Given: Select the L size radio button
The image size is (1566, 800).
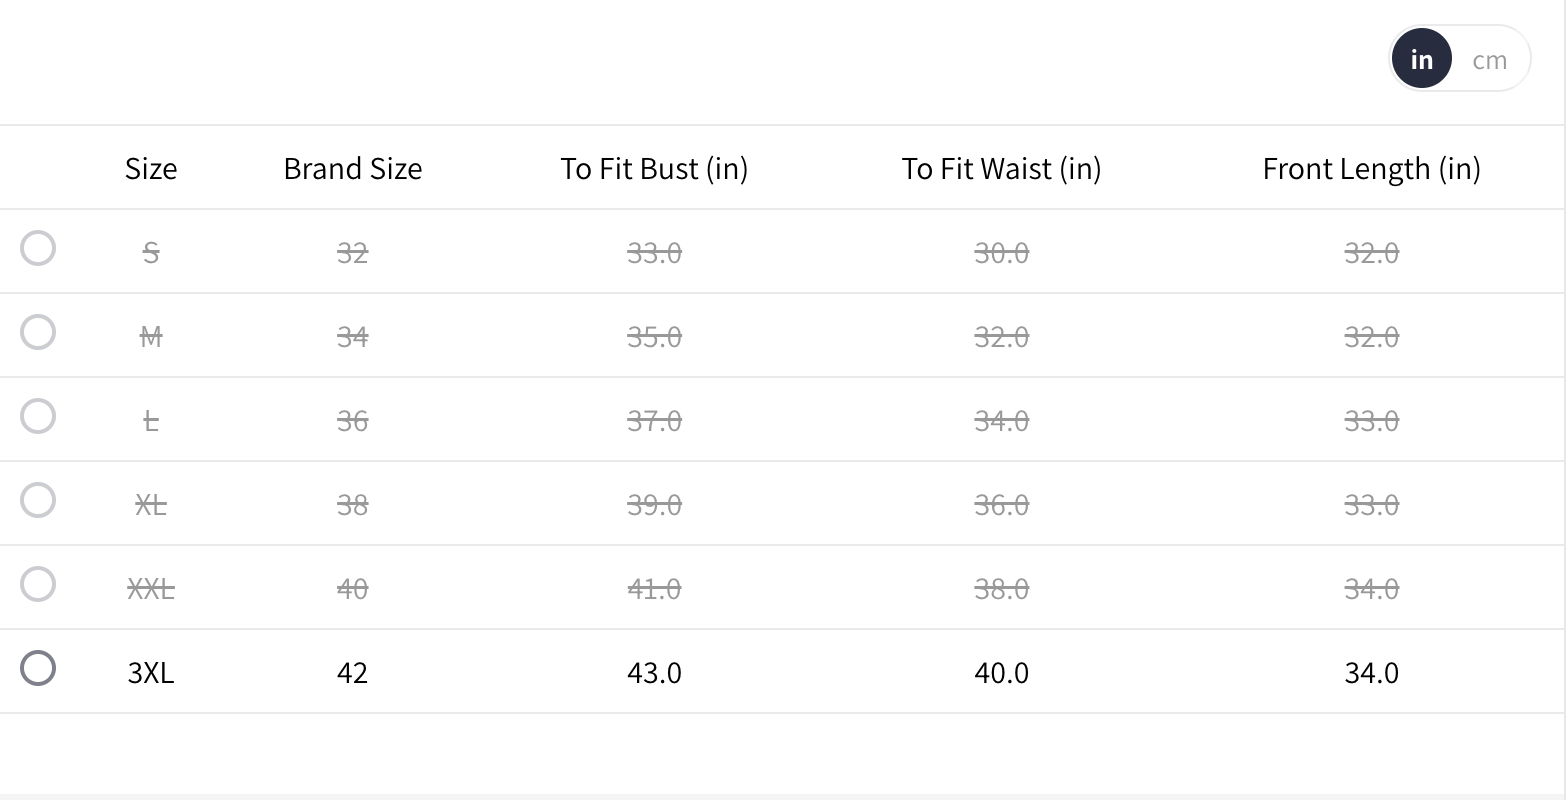Looking at the screenshot, I should (x=38, y=416).
